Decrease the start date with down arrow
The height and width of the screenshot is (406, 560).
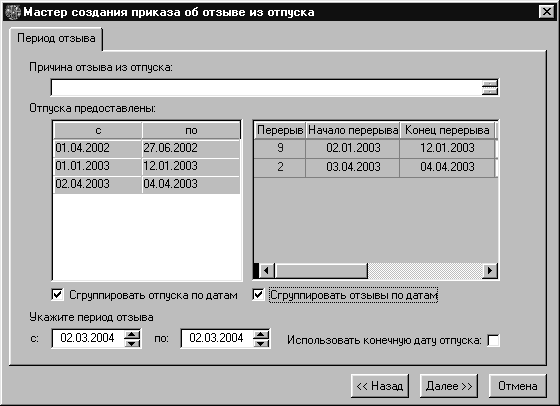coord(132,343)
